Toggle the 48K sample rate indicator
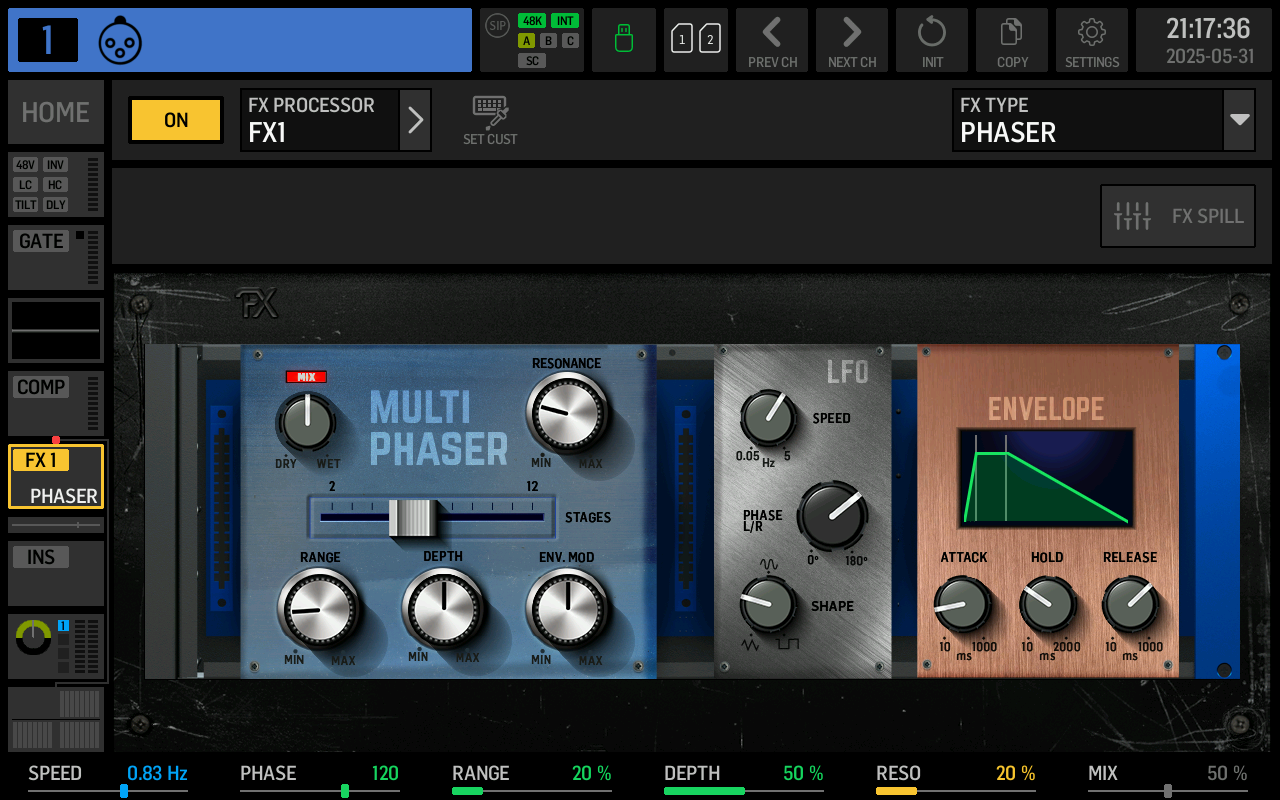Viewport: 1280px width, 800px height. tap(532, 19)
